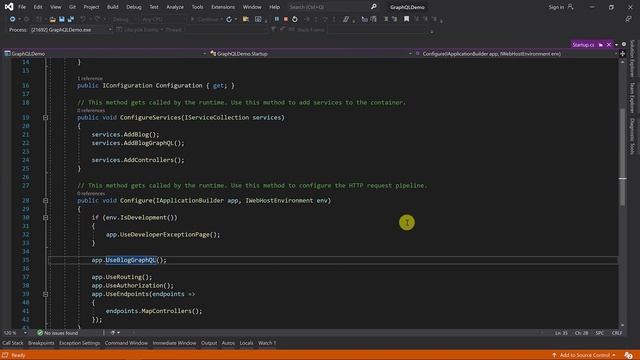Image resolution: width=640 pixels, height=360 pixels.
Task: Open the Debug menu
Action: 134,7
